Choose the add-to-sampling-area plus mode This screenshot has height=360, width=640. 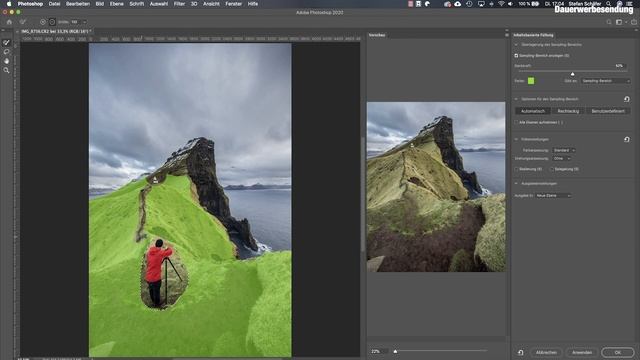pos(43,22)
